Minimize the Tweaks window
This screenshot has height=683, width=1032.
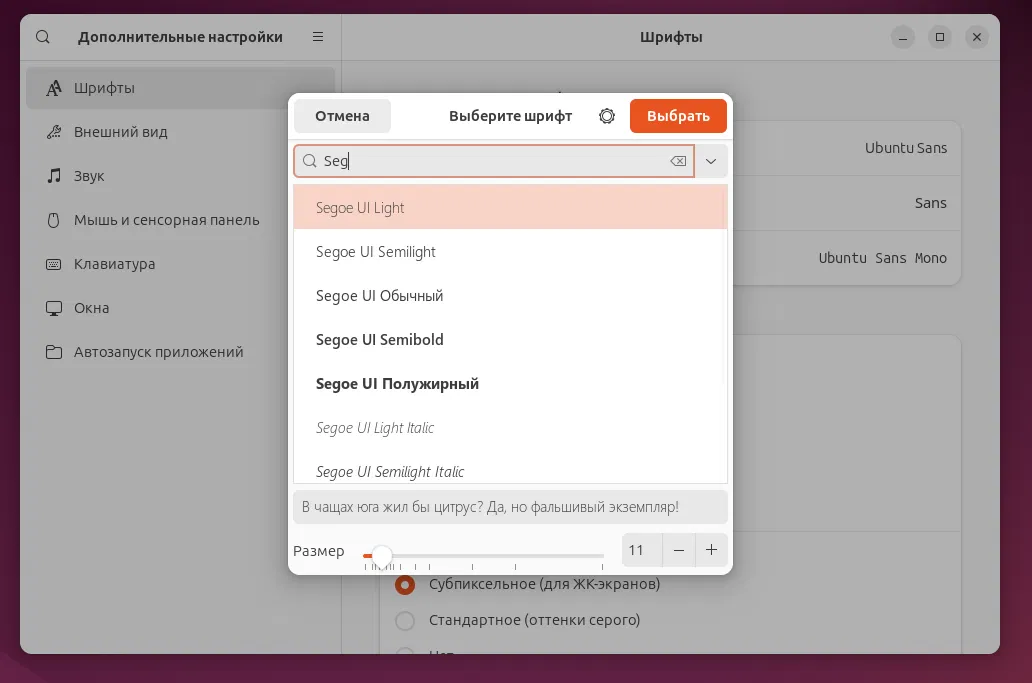pyautogui.click(x=903, y=38)
